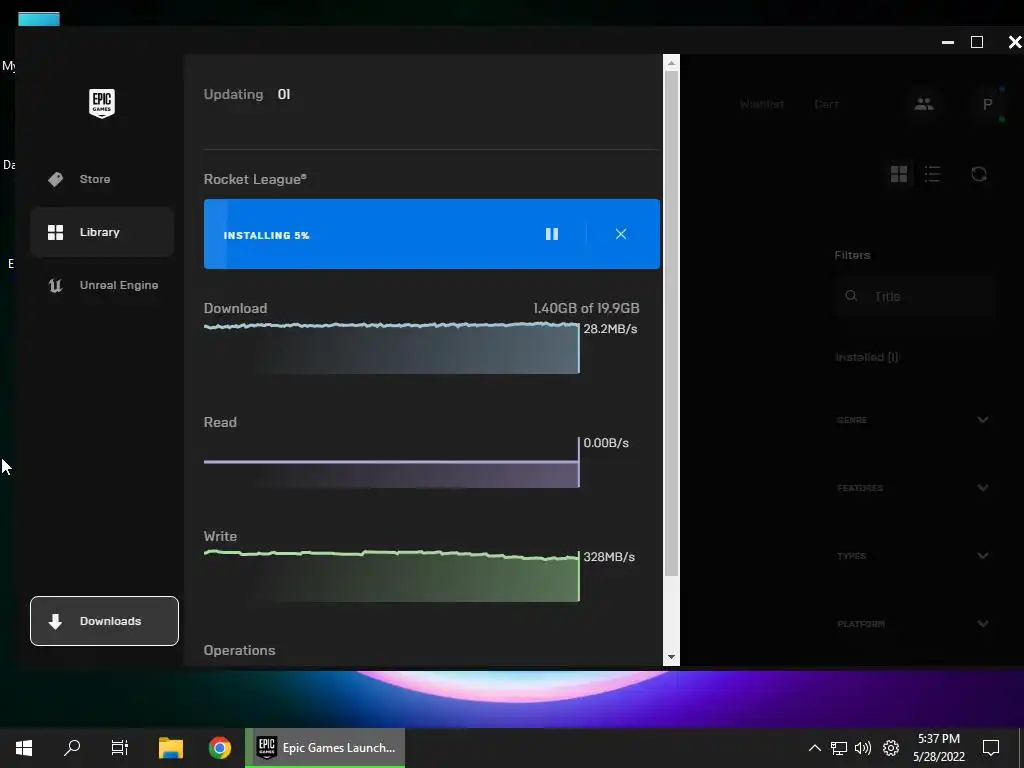Open the P profile avatar
Viewport: 1024px width, 768px height.
click(987, 104)
